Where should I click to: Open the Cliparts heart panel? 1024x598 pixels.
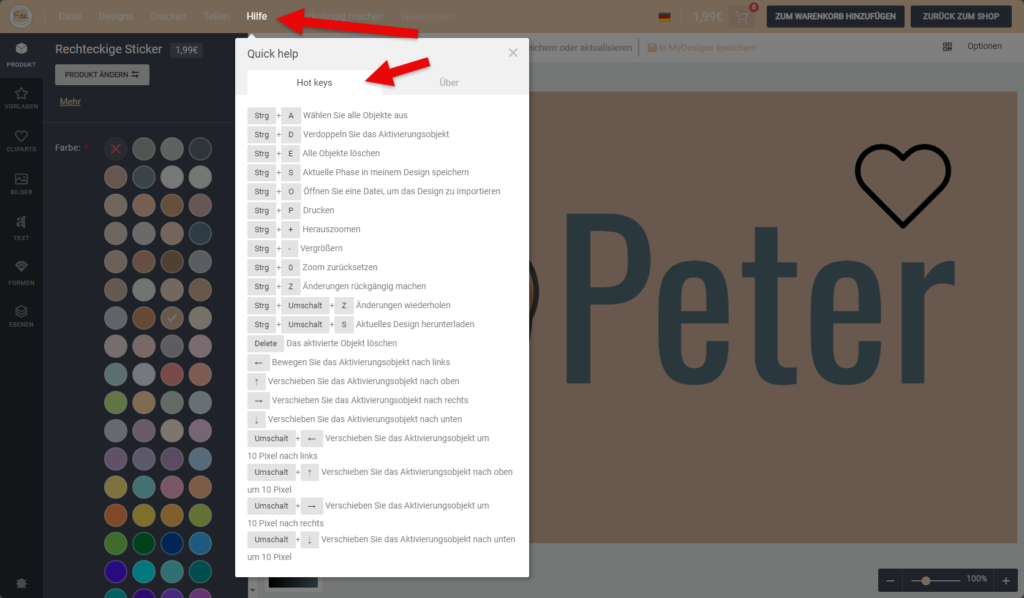coord(21,141)
